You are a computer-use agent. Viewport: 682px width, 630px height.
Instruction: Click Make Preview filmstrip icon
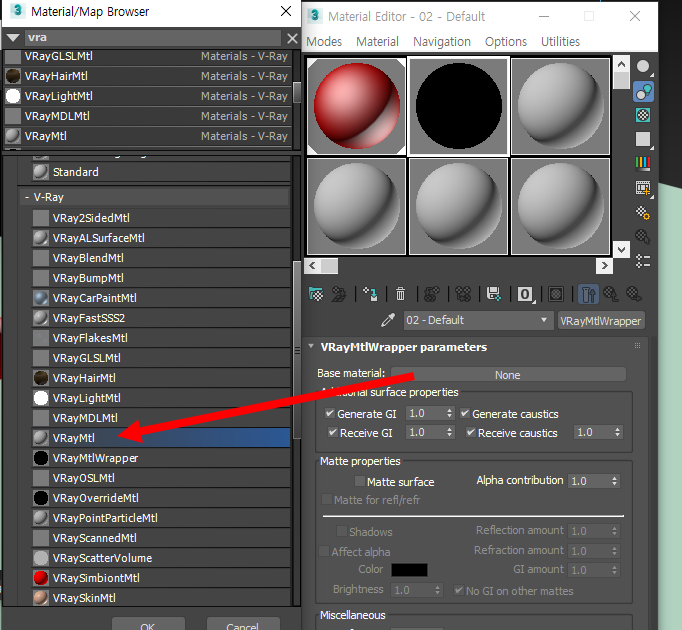point(643,188)
